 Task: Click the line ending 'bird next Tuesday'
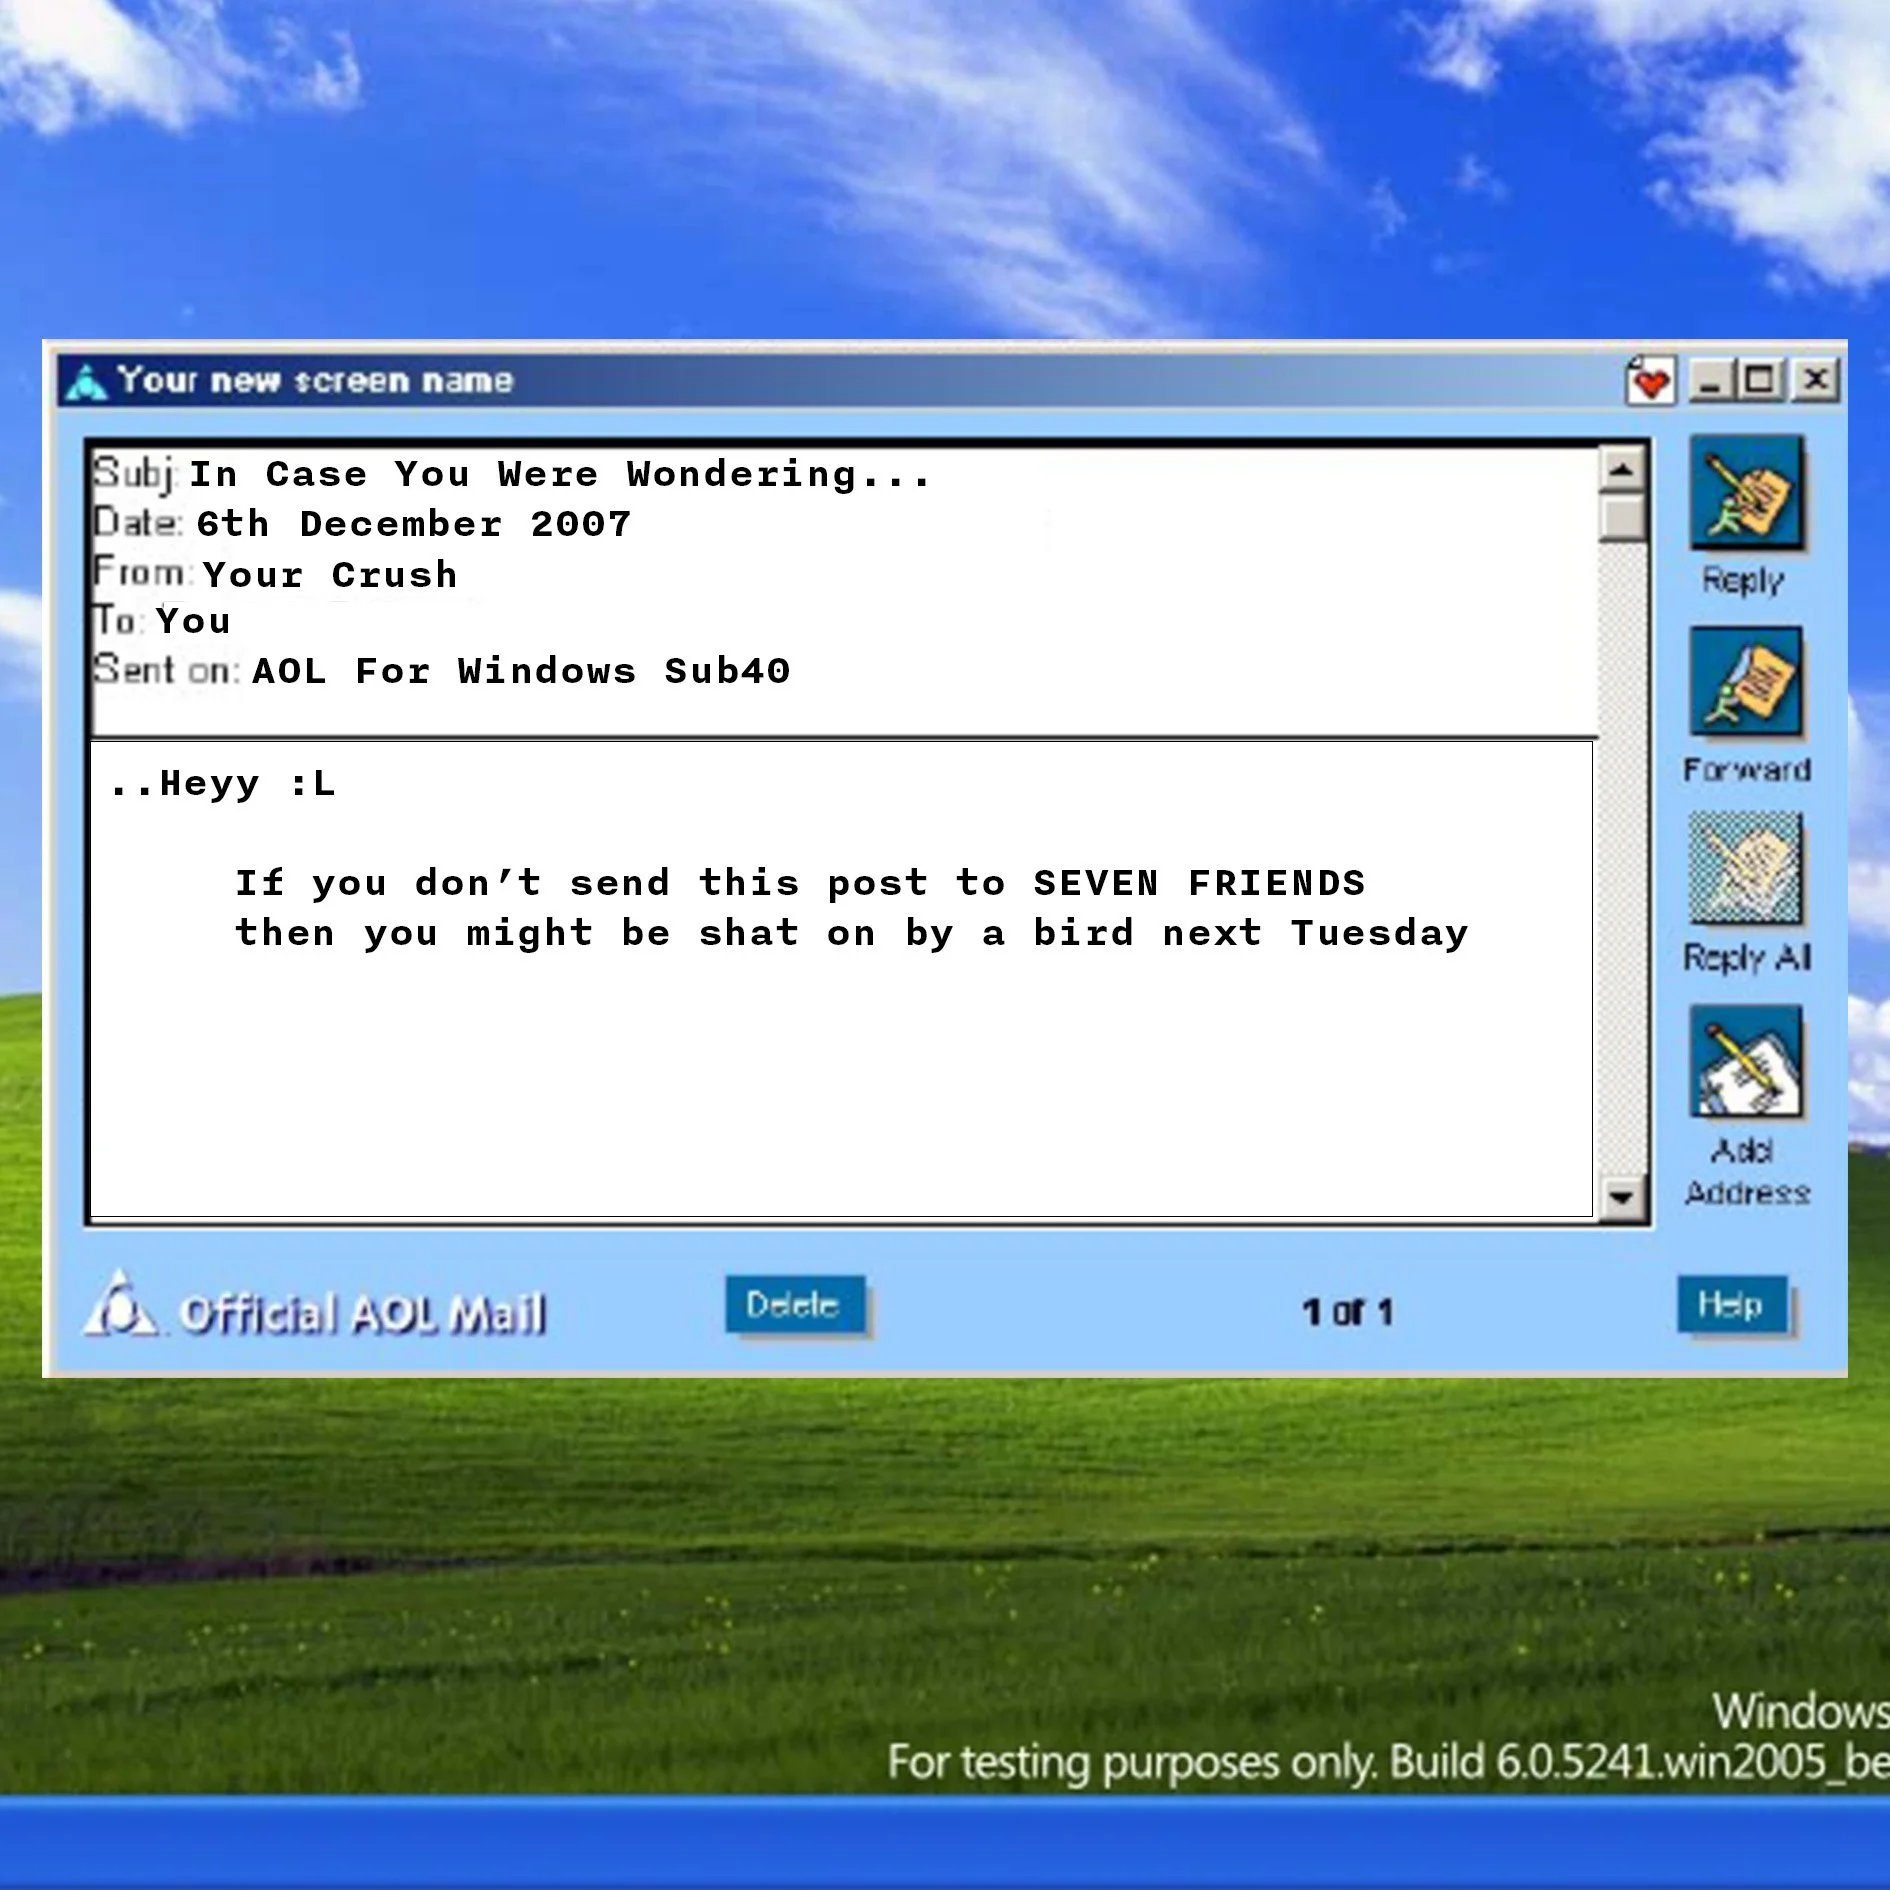tap(852, 934)
